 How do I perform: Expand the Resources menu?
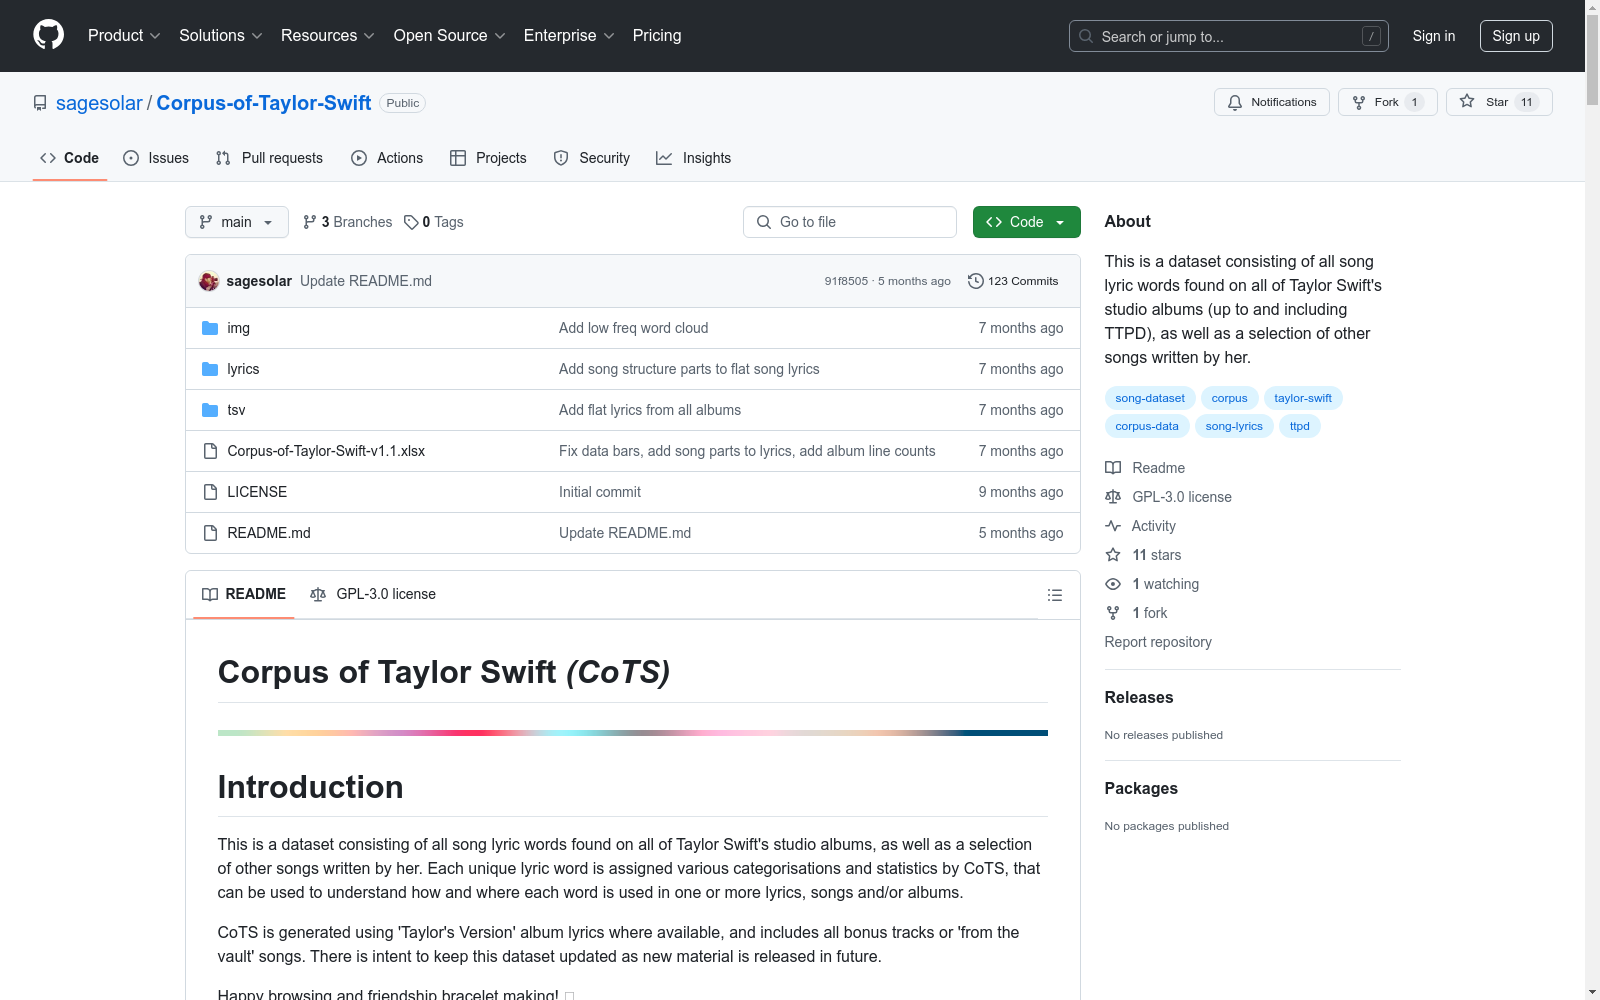coord(327,35)
